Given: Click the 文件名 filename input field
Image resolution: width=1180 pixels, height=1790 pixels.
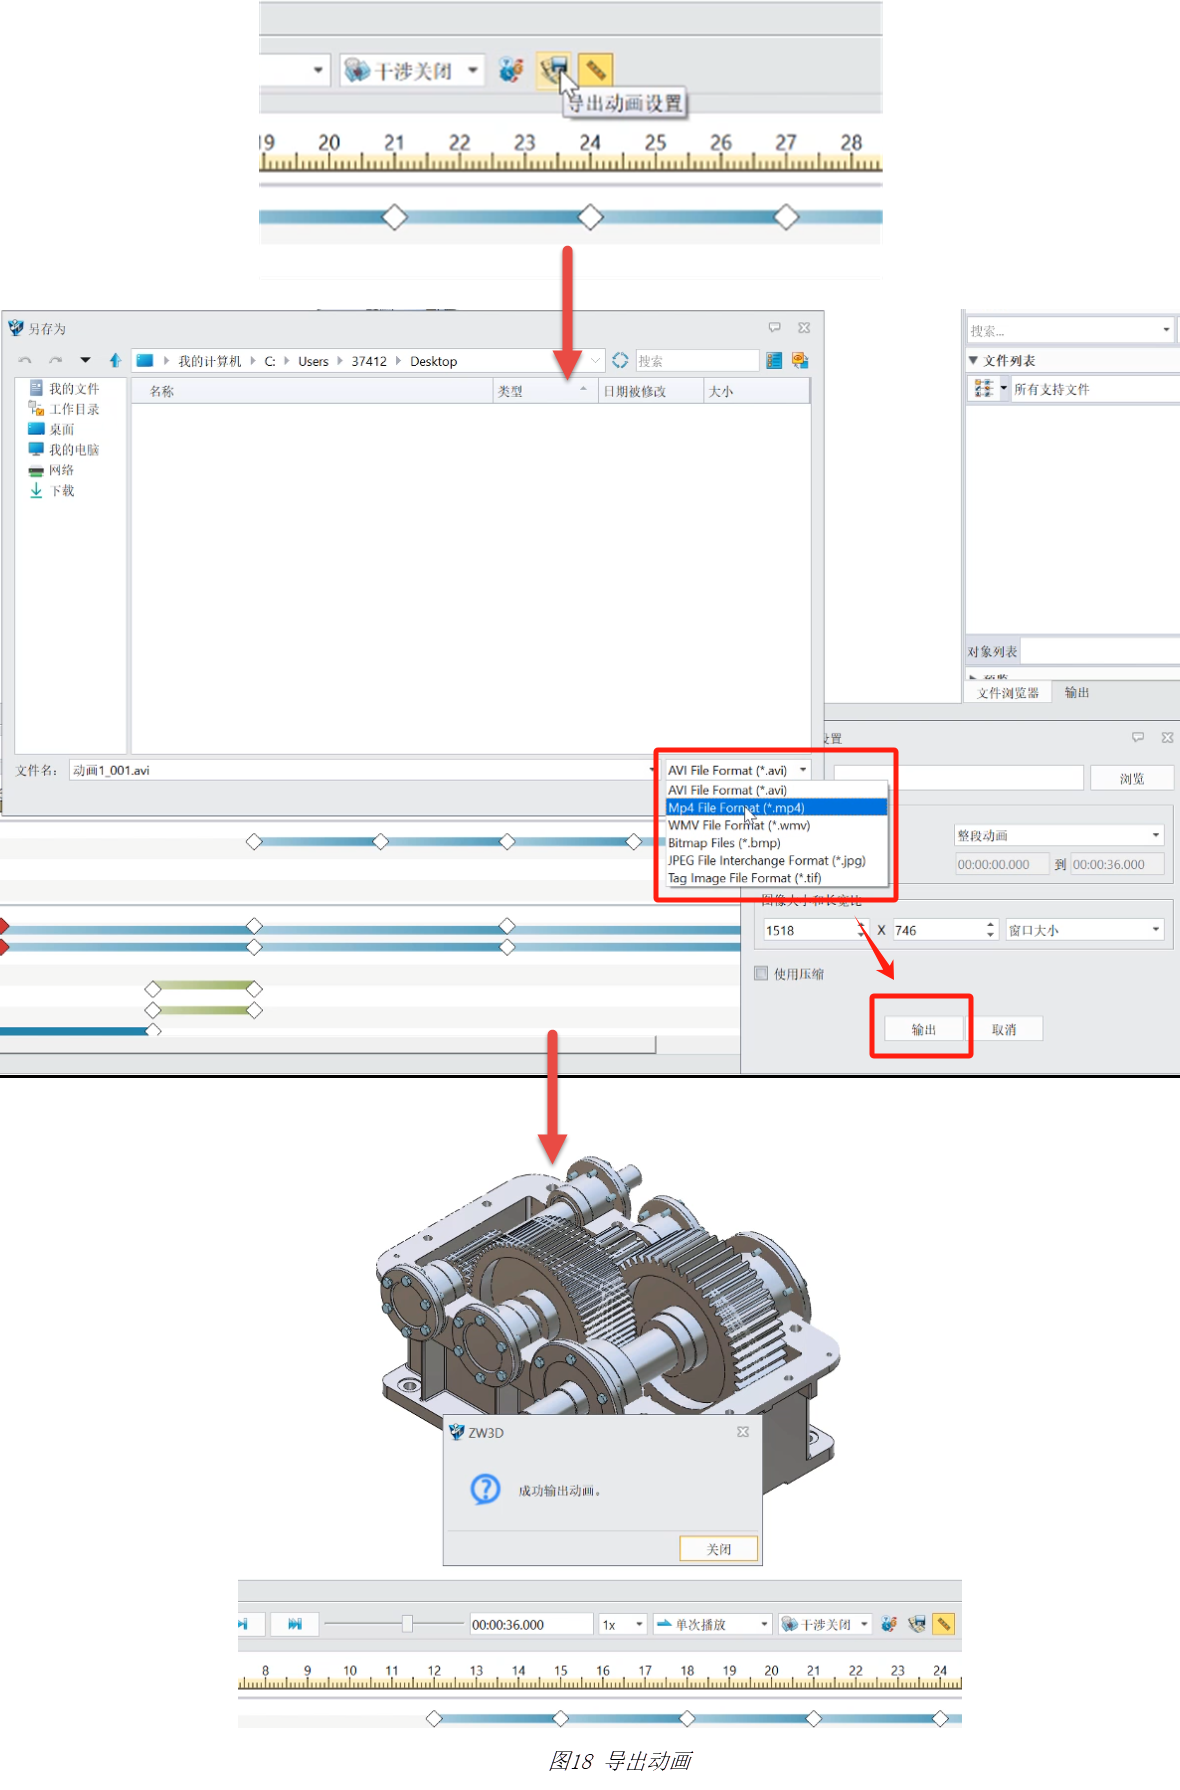Looking at the screenshot, I should 360,770.
